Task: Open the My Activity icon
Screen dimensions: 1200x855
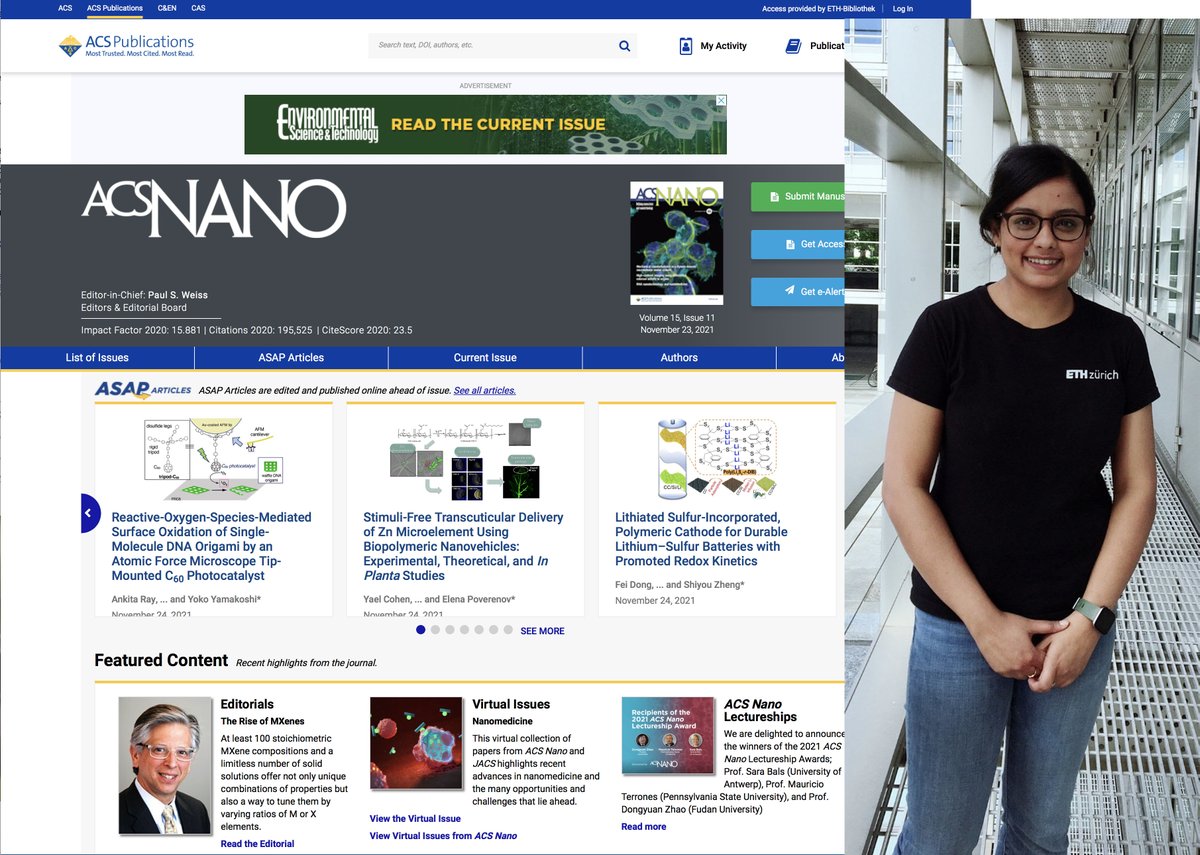Action: (x=686, y=46)
